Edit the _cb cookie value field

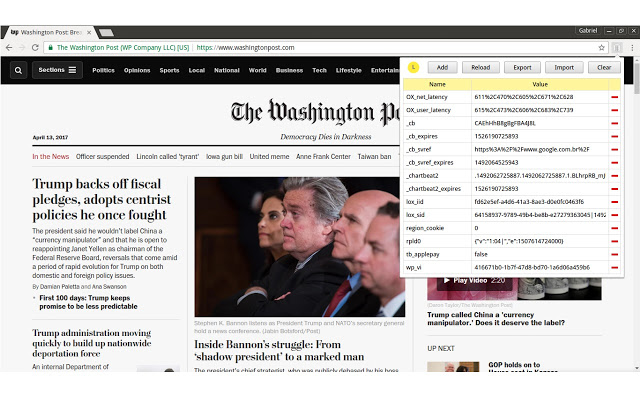click(x=540, y=123)
